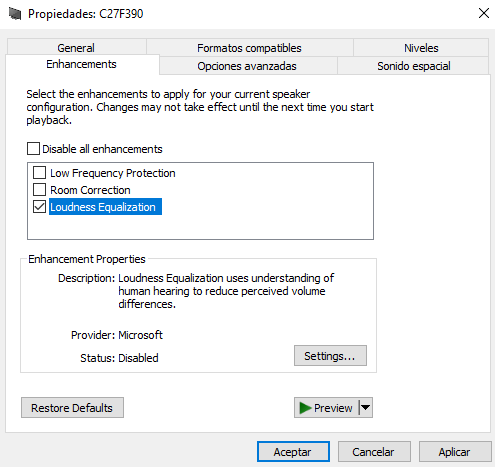Screen dimensions: 495x467
Task: Open Settings for Loudness Equalization
Action: tap(330, 356)
